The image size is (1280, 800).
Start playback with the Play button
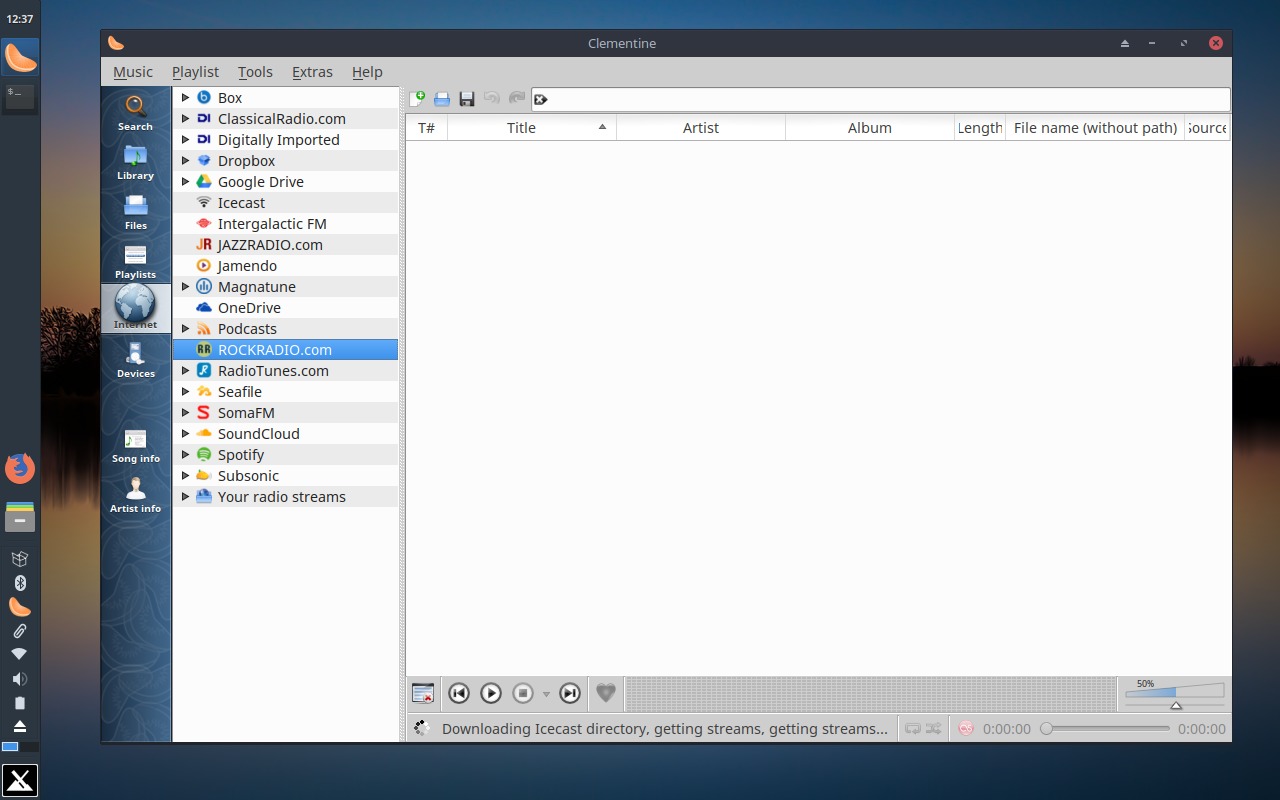click(490, 692)
